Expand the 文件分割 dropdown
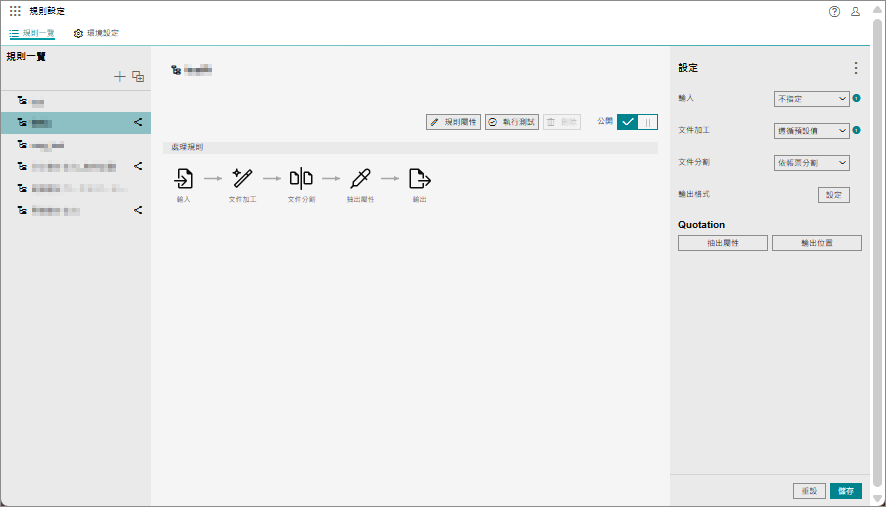Image resolution: width=886 pixels, height=507 pixels. pos(812,163)
